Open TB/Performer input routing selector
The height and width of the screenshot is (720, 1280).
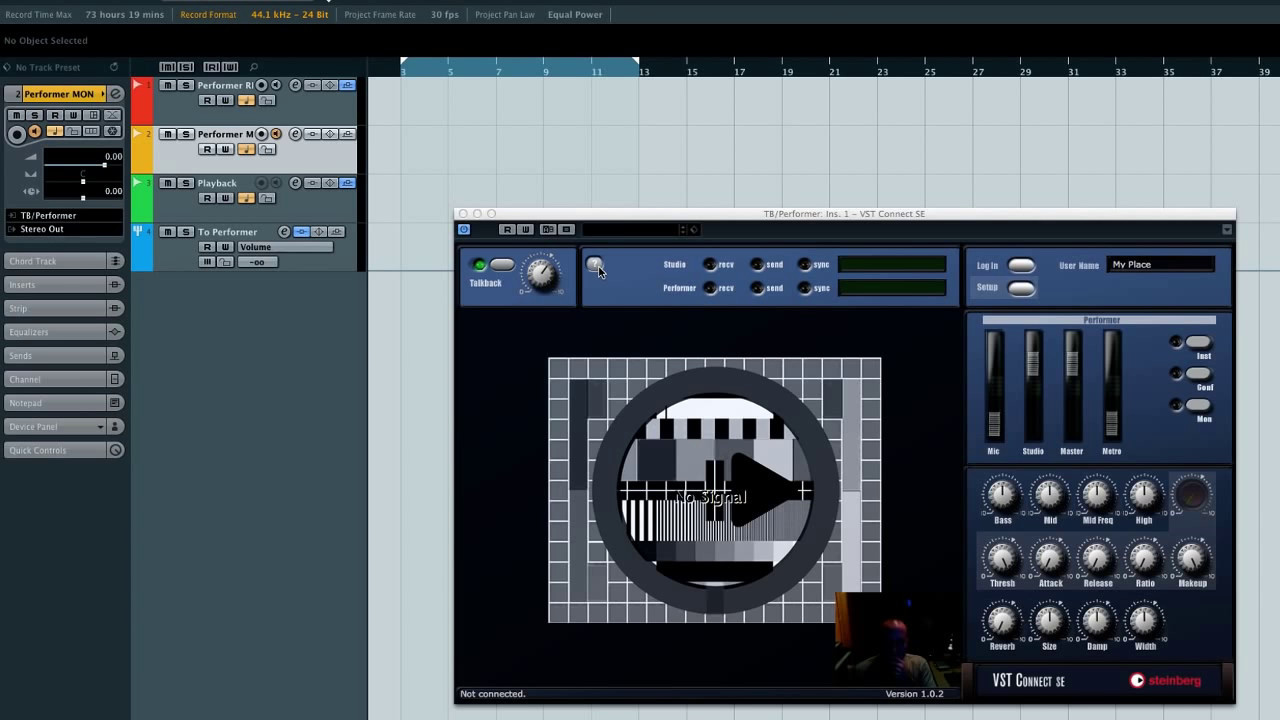65,215
